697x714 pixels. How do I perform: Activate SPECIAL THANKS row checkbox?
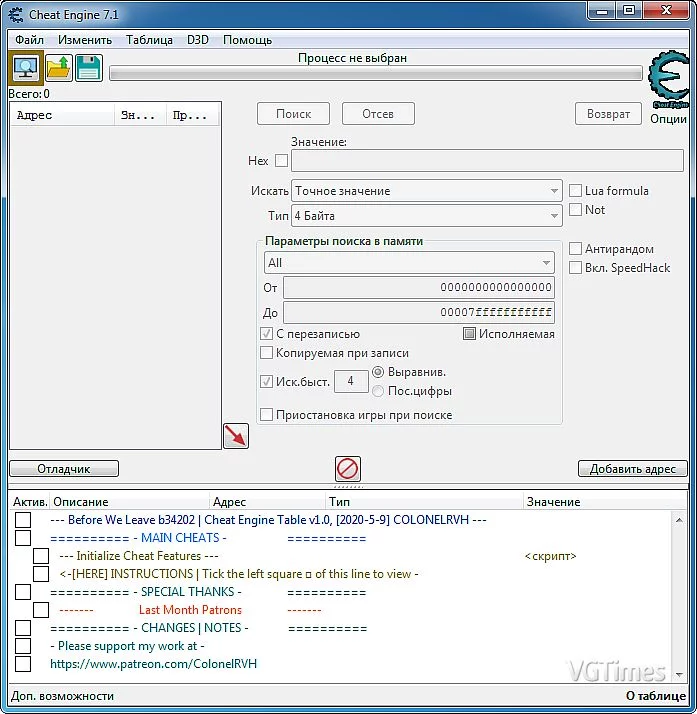coord(23,592)
